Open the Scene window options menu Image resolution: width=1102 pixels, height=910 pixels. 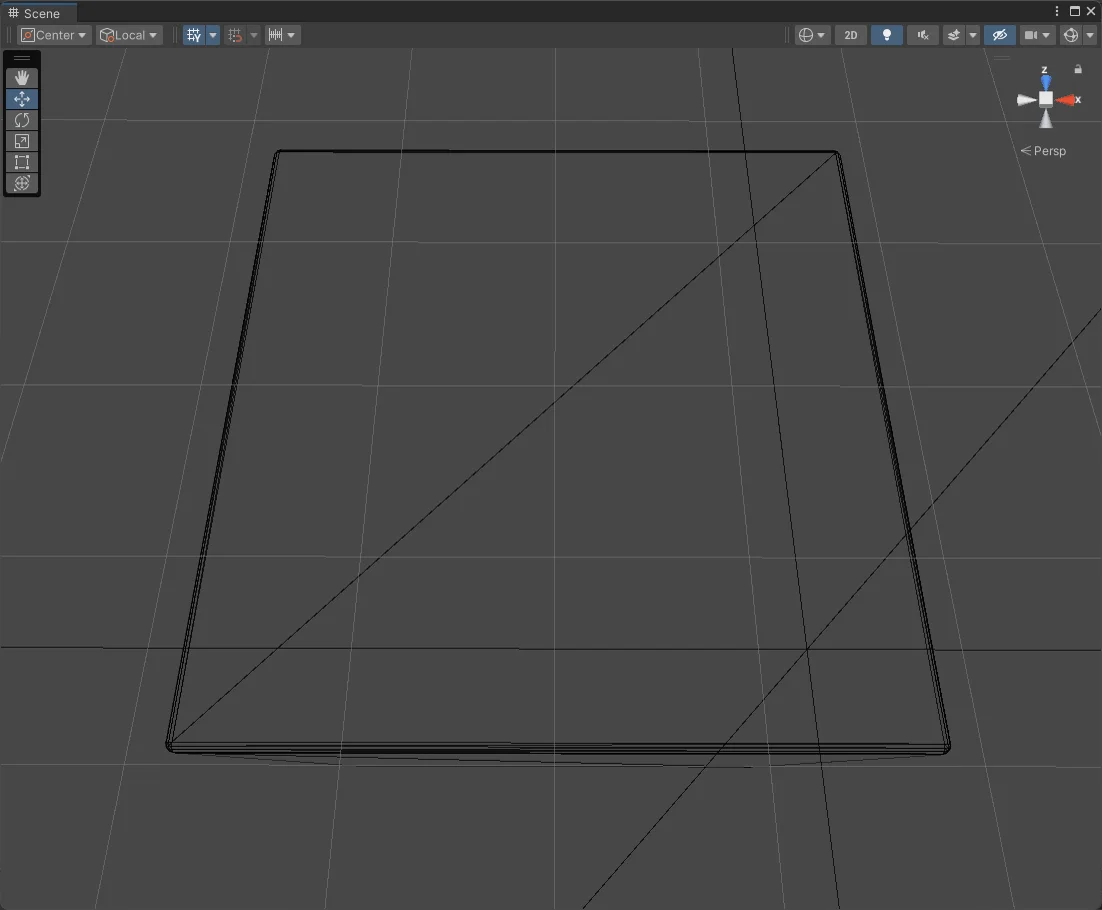point(1056,11)
